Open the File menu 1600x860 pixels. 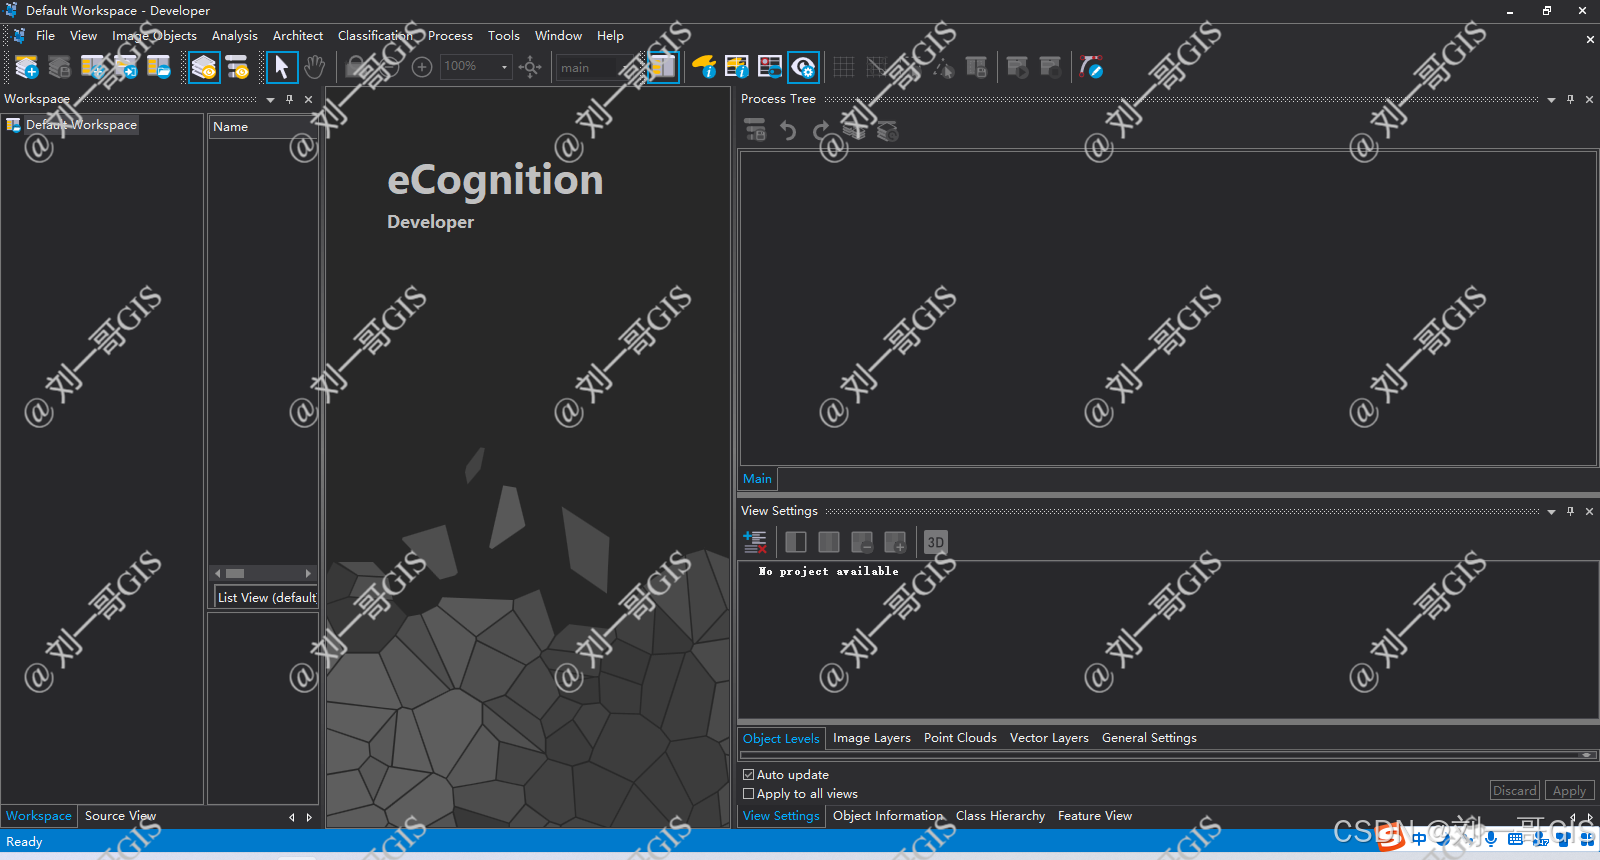click(45, 35)
